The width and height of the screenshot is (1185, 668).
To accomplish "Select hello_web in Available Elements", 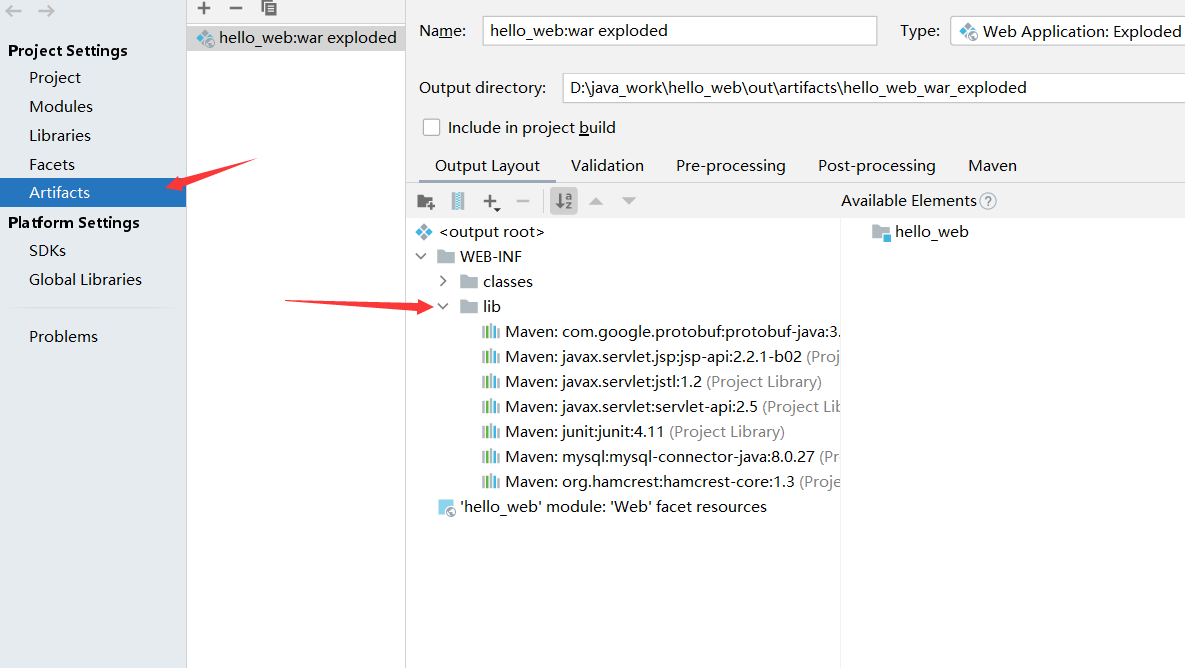I will (x=930, y=232).
